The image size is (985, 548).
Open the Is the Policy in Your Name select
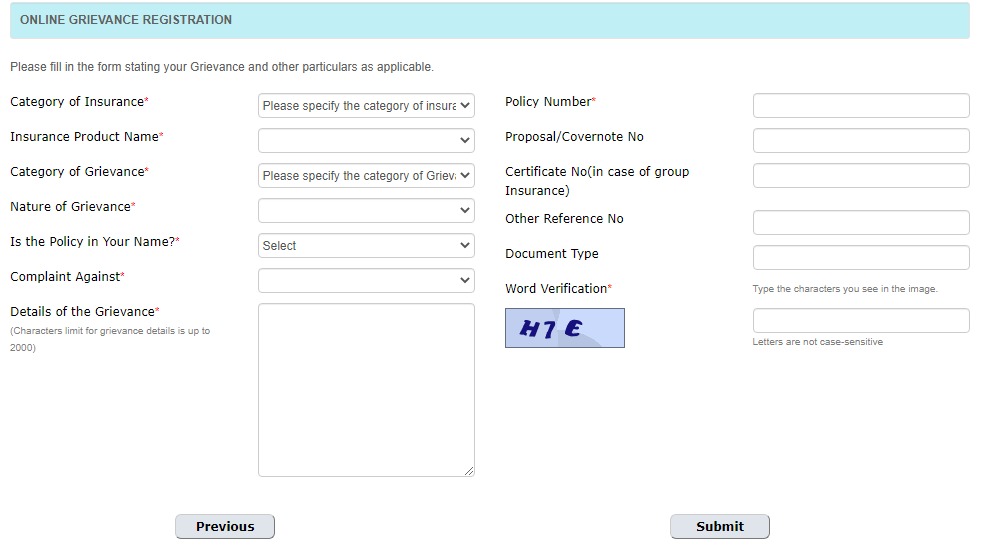tap(366, 246)
